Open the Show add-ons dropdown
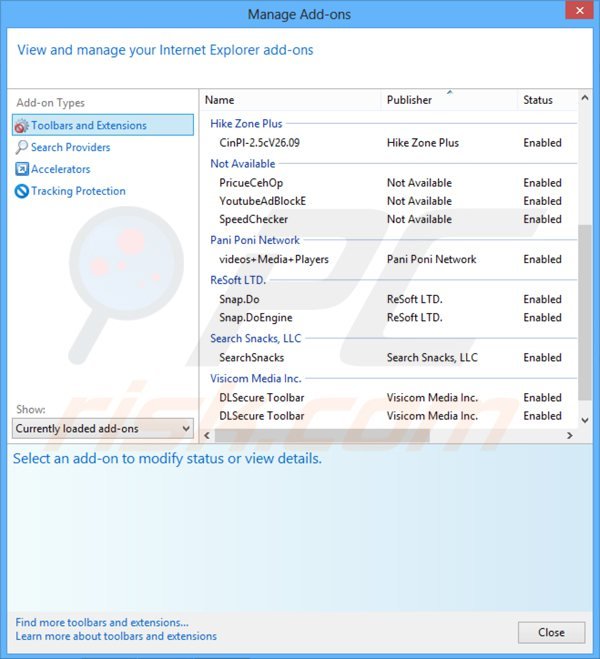 [x=103, y=429]
